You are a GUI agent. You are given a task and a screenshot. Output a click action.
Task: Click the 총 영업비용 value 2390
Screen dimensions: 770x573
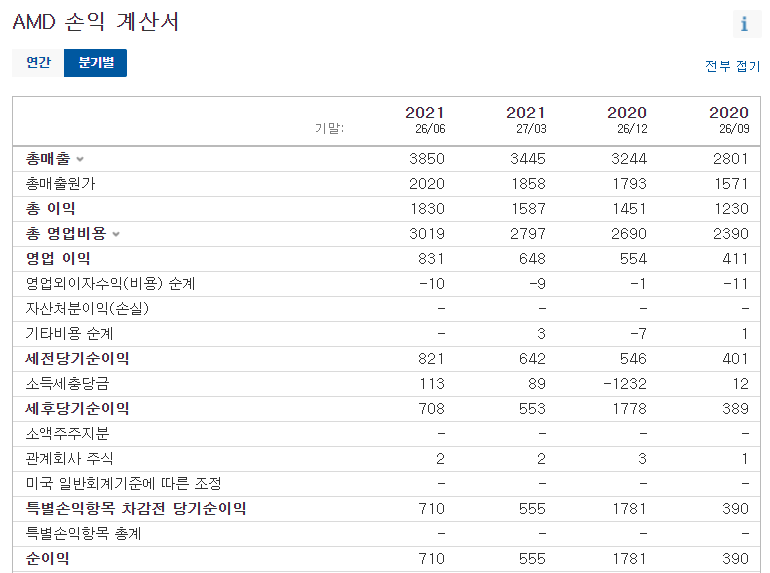731,234
